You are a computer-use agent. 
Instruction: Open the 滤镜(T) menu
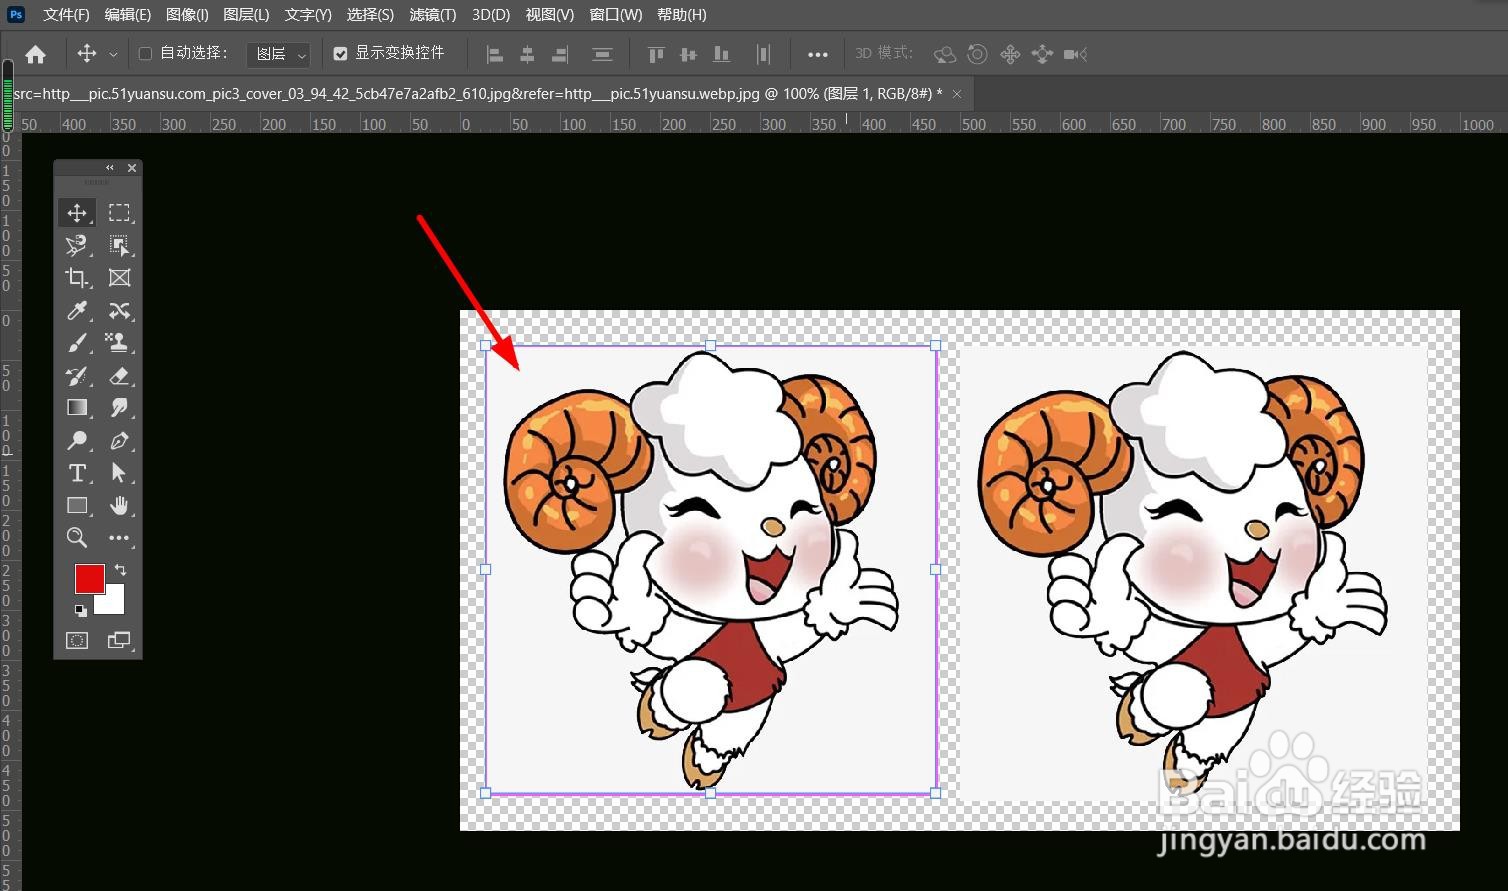[x=433, y=15]
